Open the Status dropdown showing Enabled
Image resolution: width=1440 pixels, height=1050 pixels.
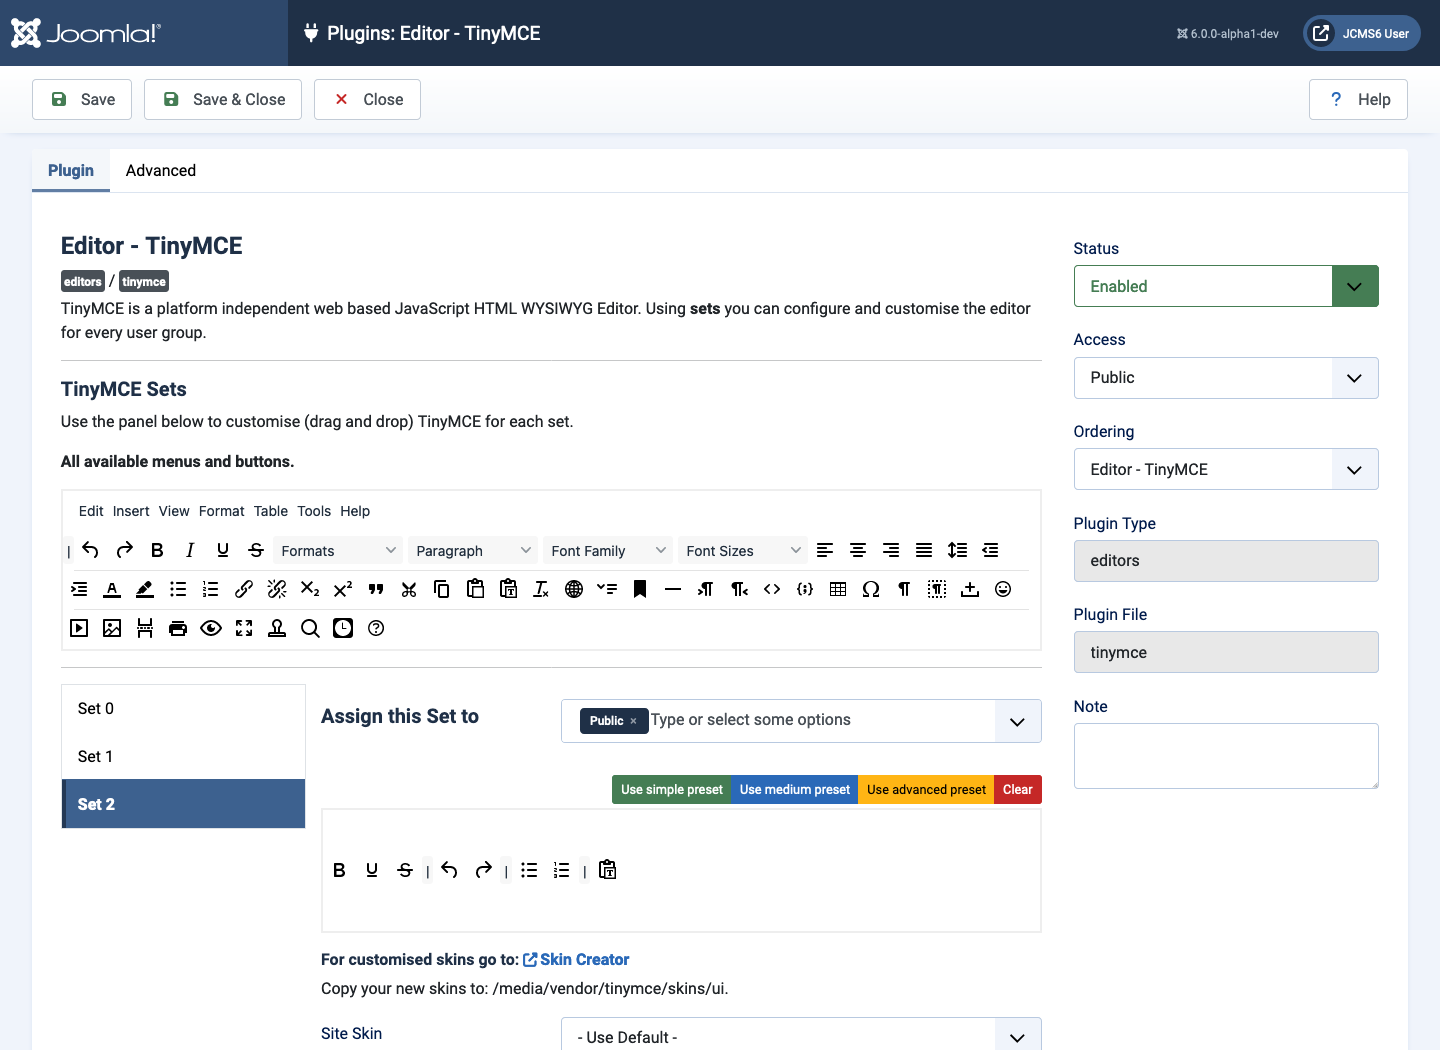[1355, 286]
